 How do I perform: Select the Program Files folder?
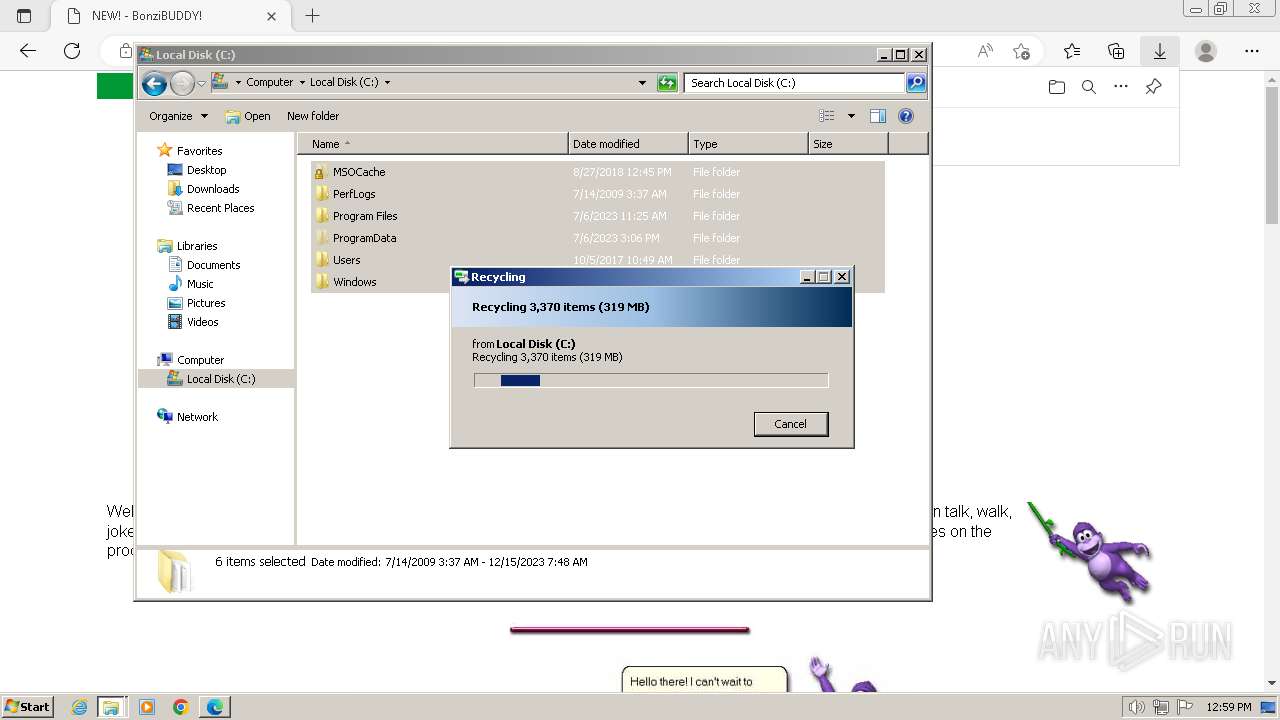(x=598, y=216)
